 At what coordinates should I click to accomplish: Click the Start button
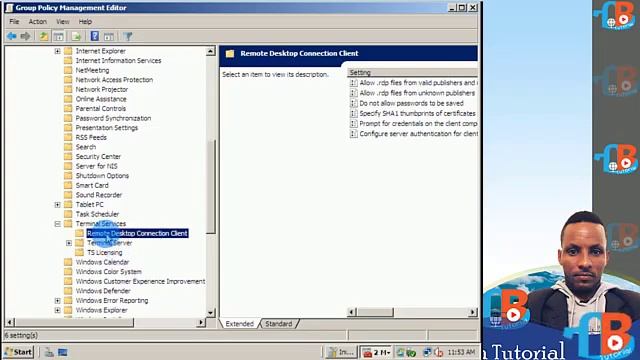pyautogui.click(x=18, y=352)
